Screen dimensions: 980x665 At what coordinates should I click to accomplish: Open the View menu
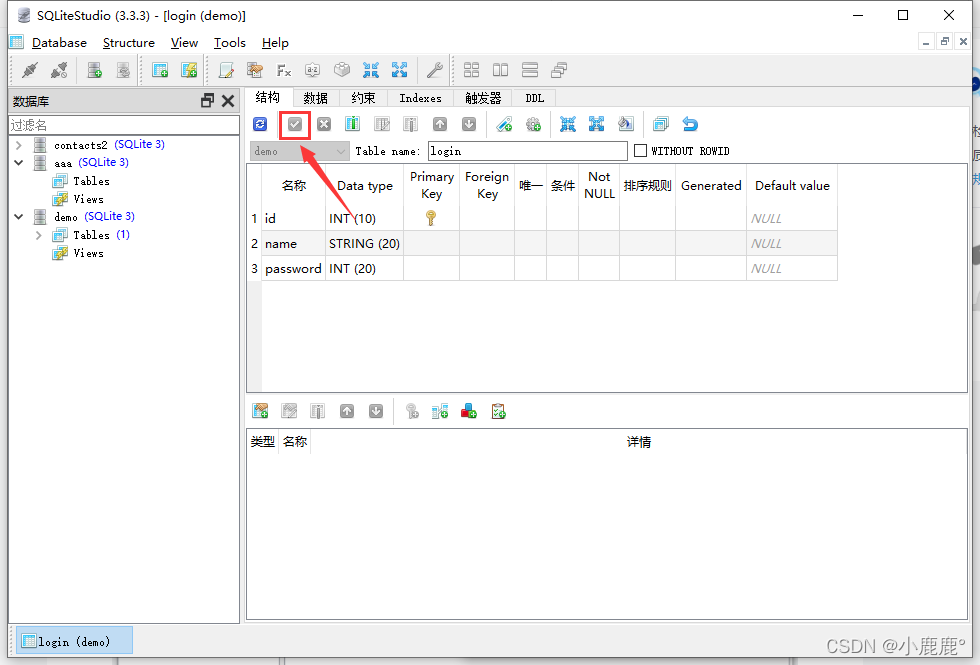pos(184,42)
